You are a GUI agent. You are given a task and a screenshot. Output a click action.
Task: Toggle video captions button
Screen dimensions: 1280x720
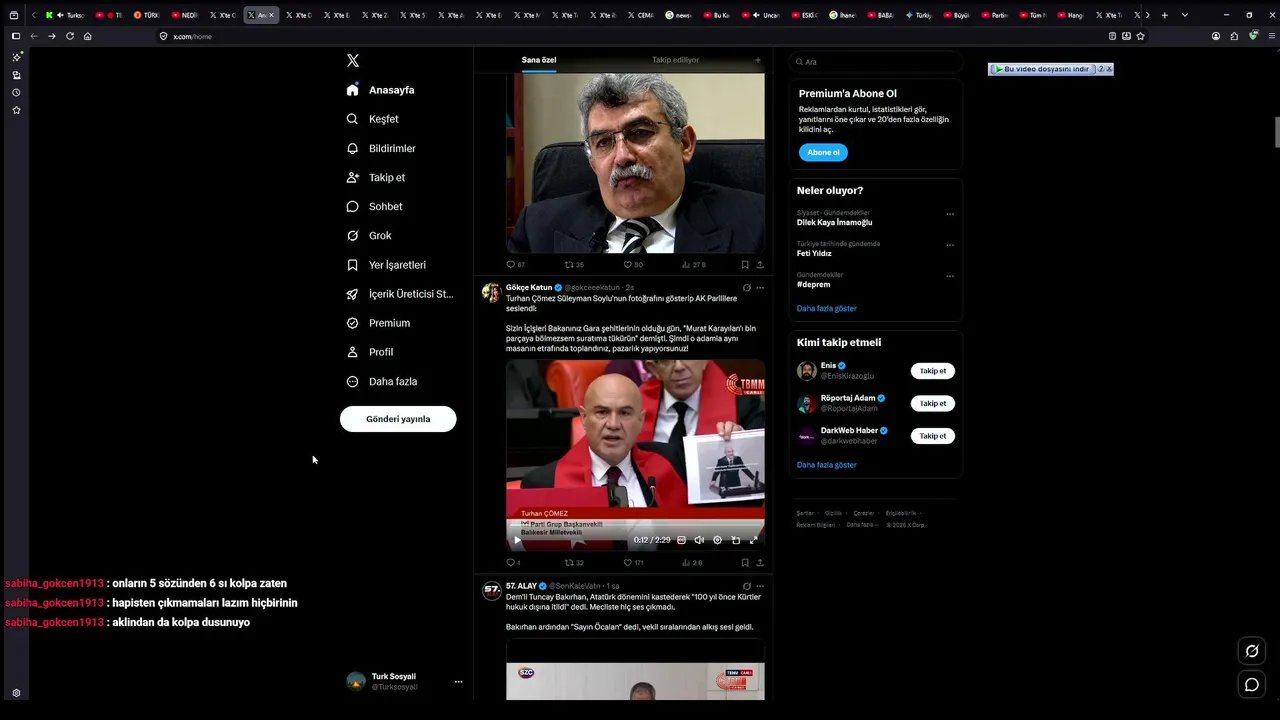(x=681, y=540)
